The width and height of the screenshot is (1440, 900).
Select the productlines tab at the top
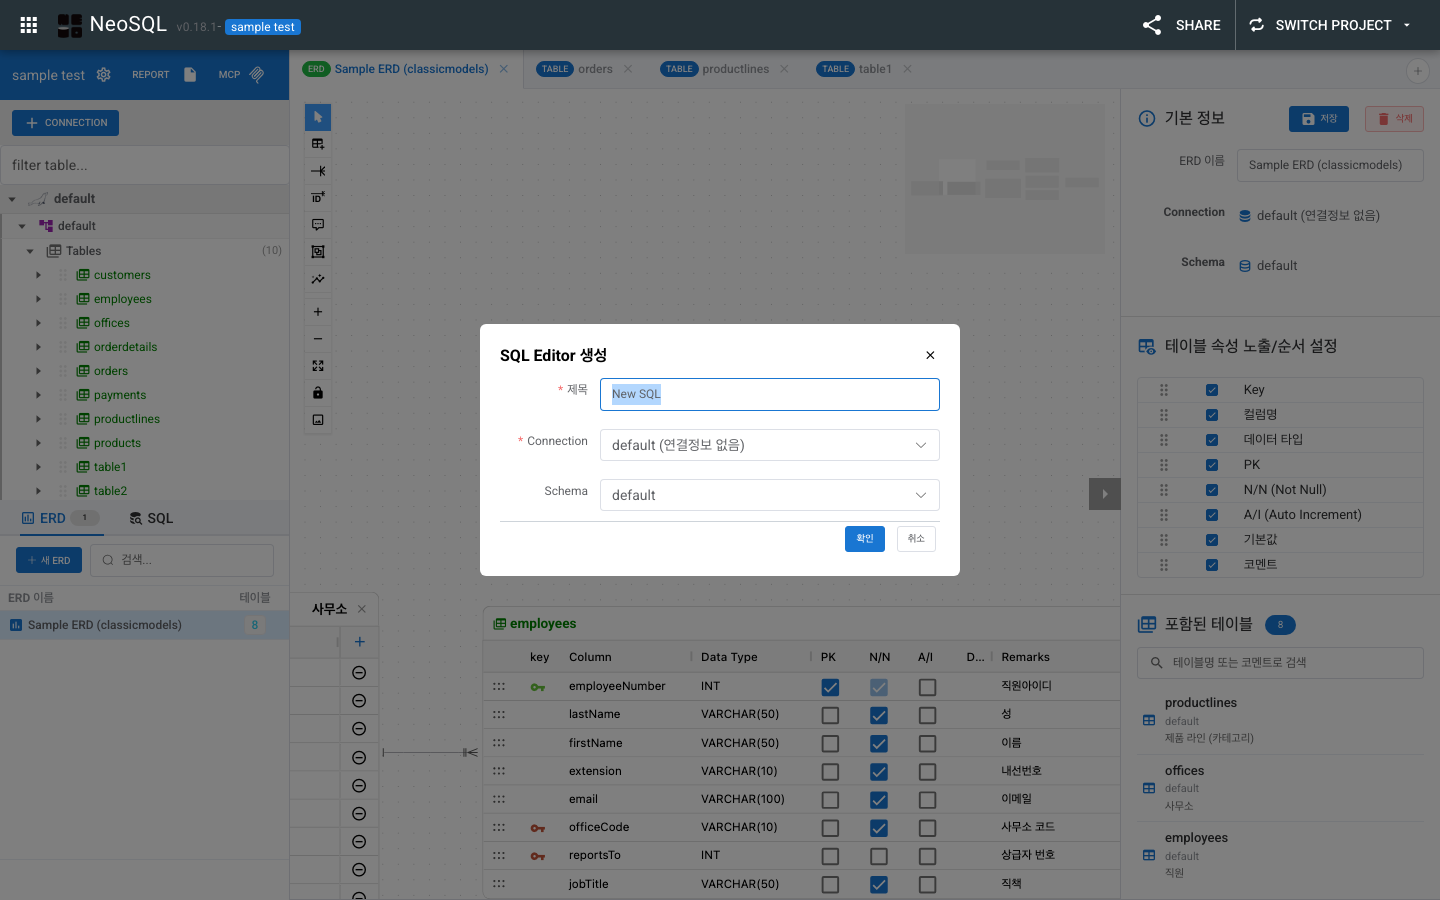(x=734, y=68)
